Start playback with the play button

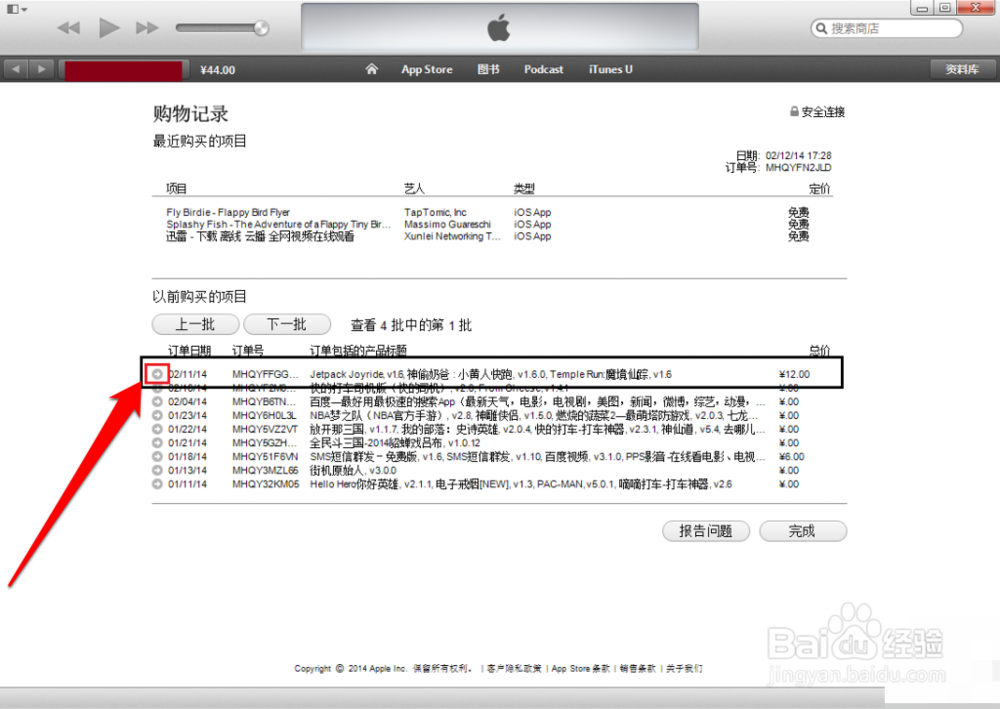tap(109, 27)
